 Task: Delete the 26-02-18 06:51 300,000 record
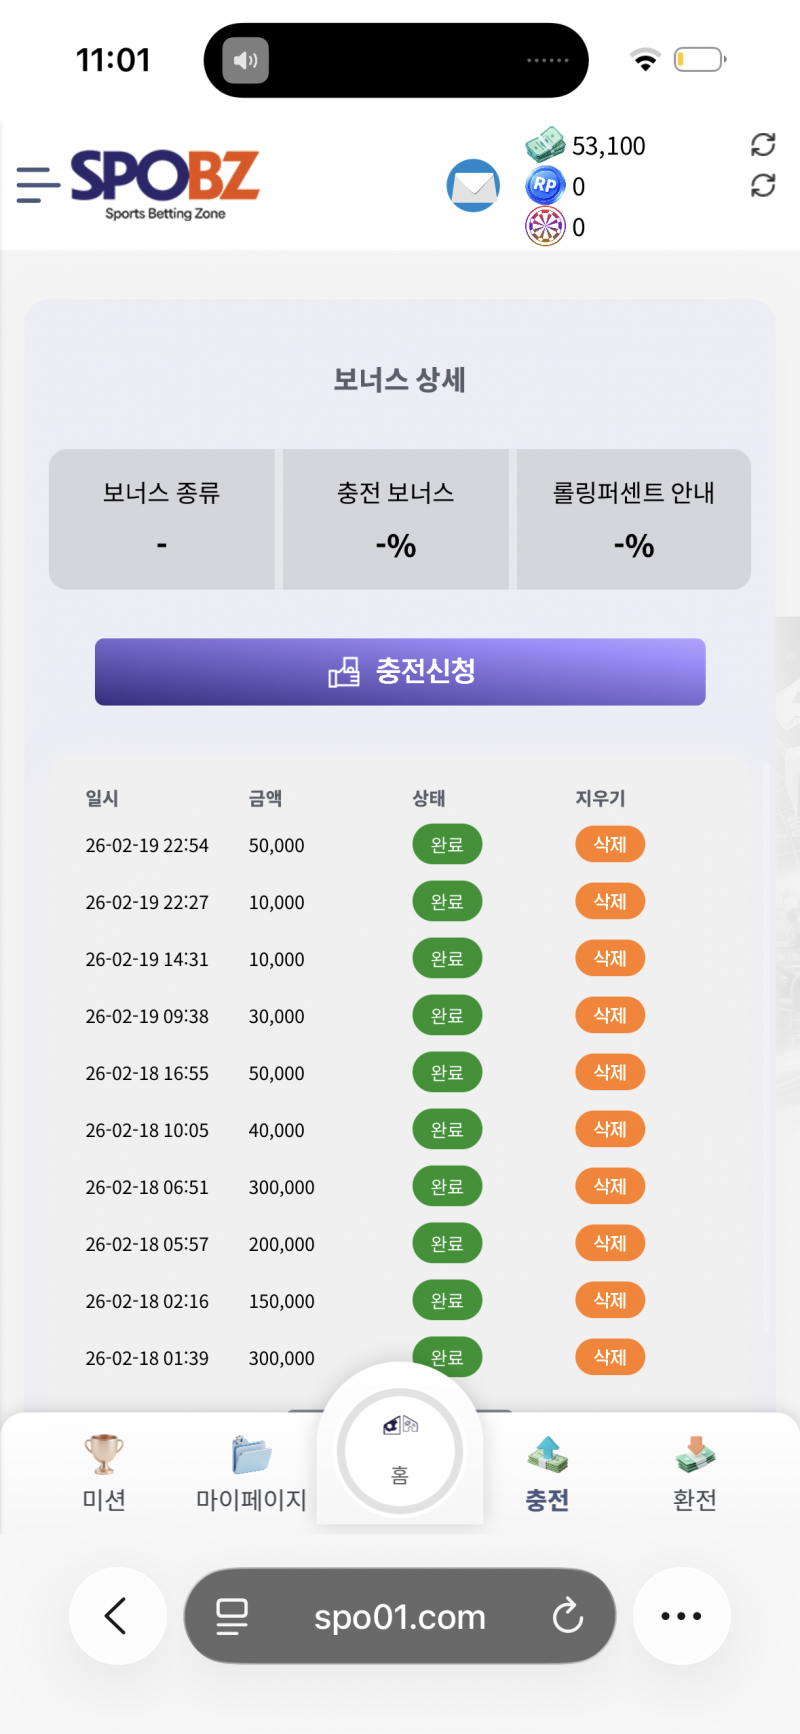(610, 1186)
